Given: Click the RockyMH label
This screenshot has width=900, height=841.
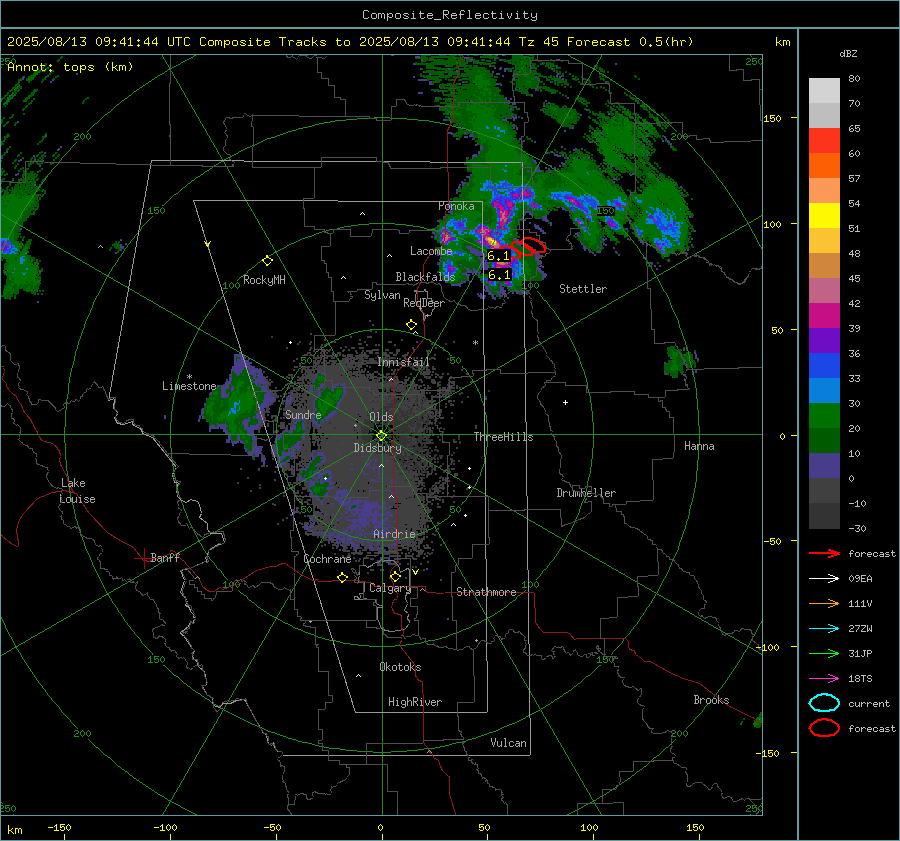Looking at the screenshot, I should (264, 280).
